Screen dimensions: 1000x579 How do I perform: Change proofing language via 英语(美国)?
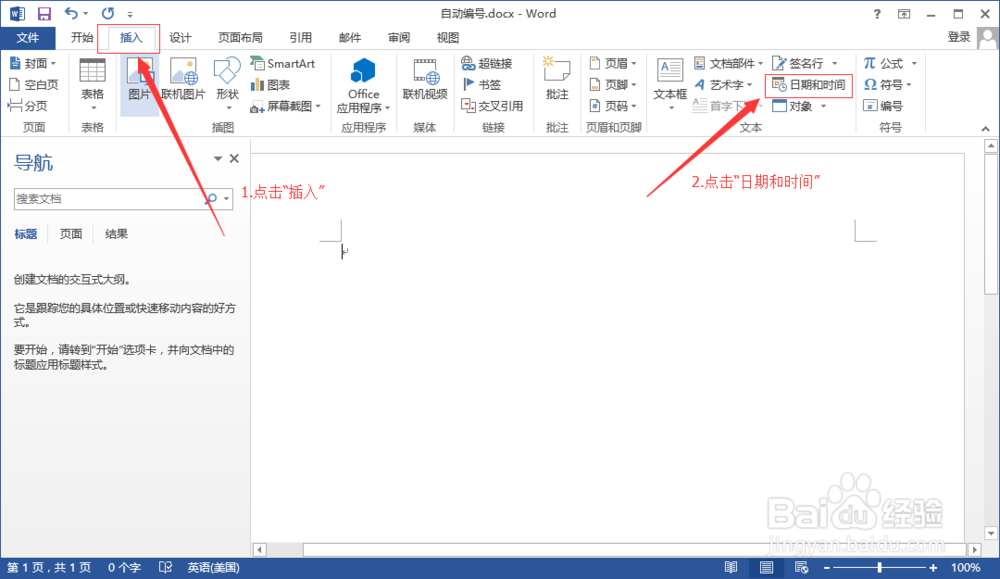click(x=213, y=567)
